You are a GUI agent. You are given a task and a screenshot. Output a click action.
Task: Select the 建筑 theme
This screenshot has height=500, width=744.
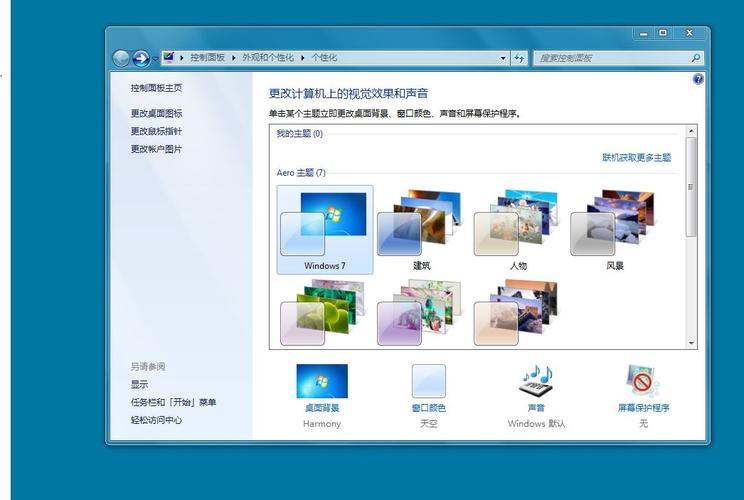[421, 230]
